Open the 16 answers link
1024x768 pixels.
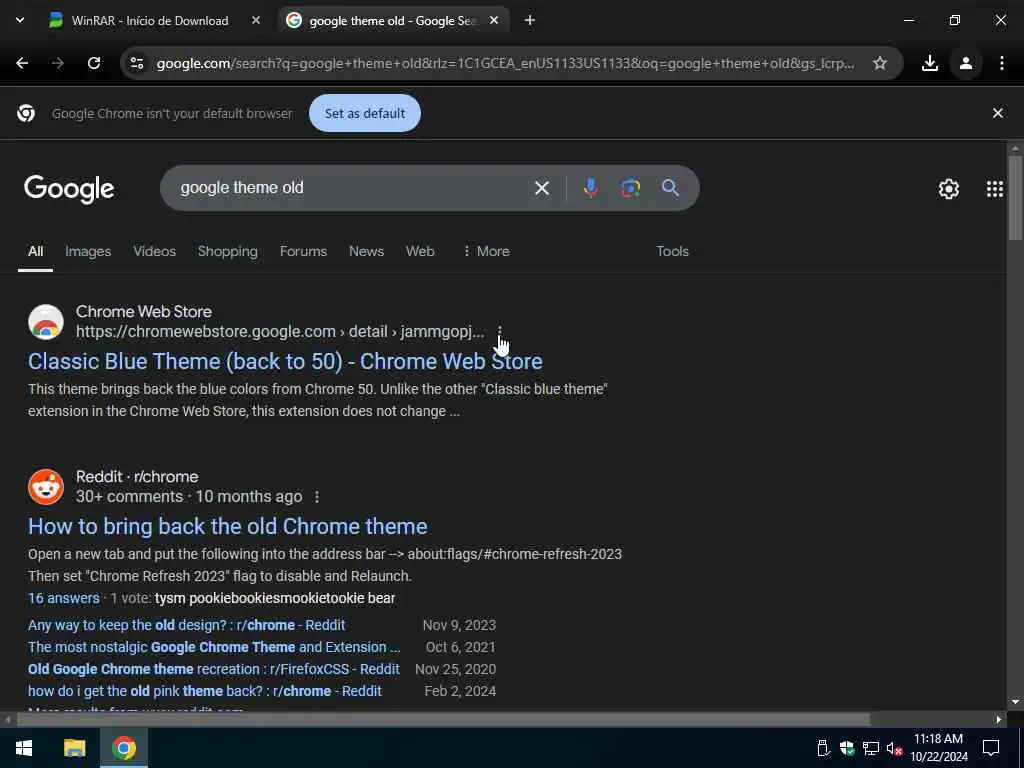(64, 598)
